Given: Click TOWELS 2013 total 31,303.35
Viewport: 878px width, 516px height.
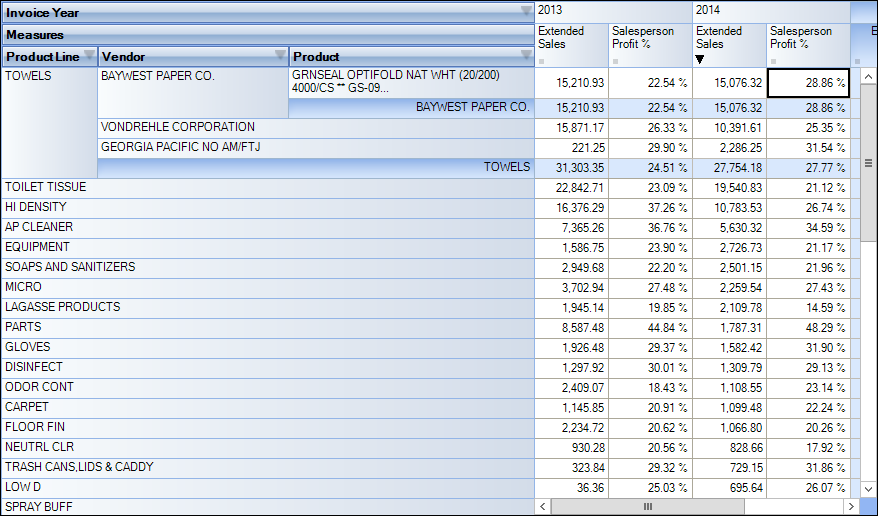Looking at the screenshot, I should (572, 168).
